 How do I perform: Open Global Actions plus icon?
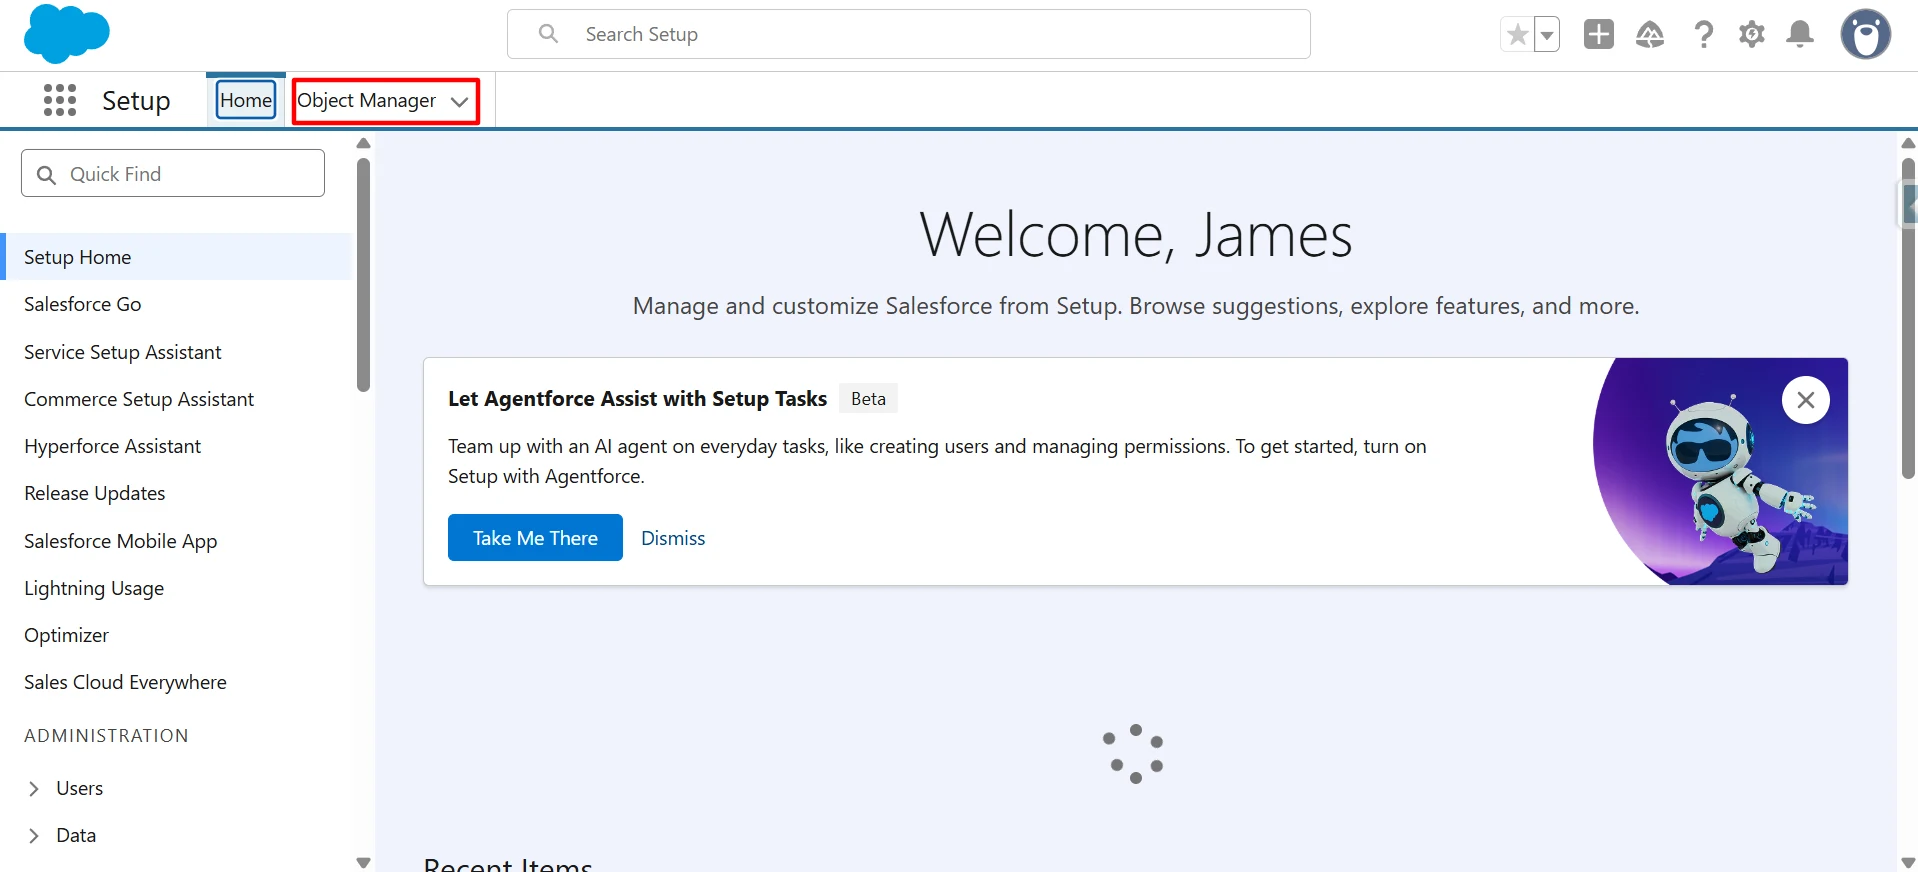(x=1599, y=34)
